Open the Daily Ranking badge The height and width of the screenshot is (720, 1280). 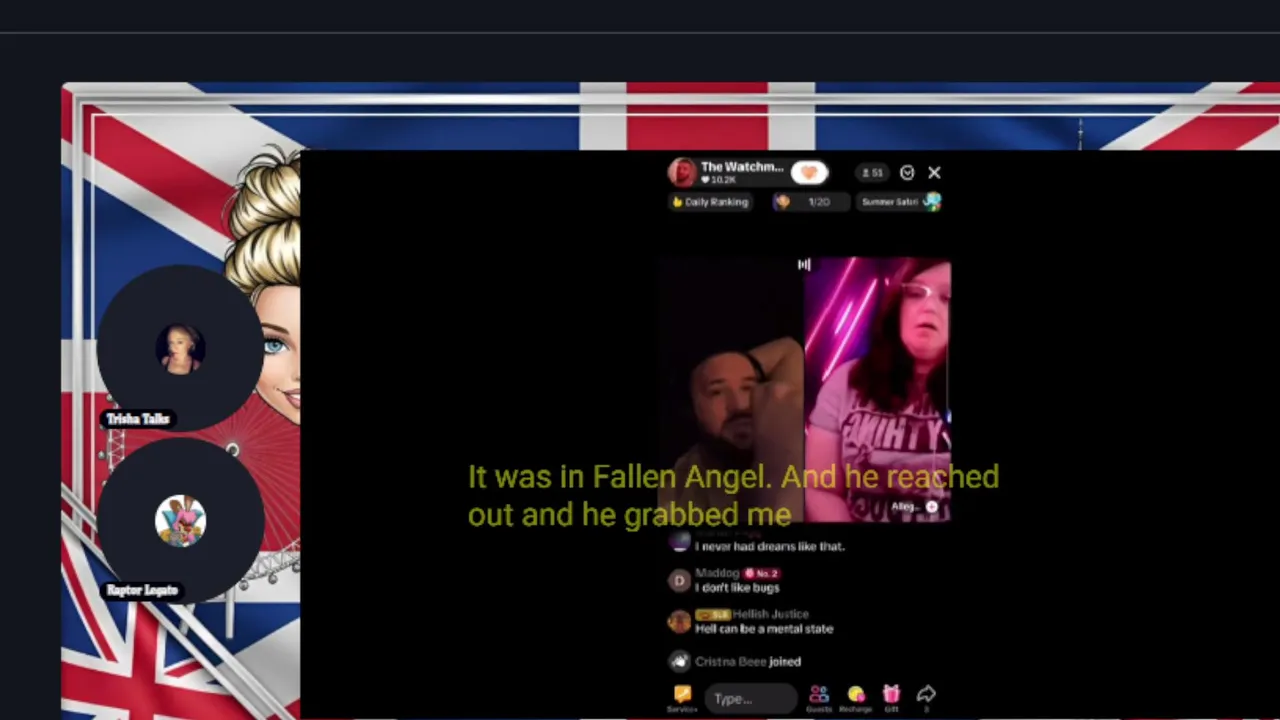click(710, 202)
